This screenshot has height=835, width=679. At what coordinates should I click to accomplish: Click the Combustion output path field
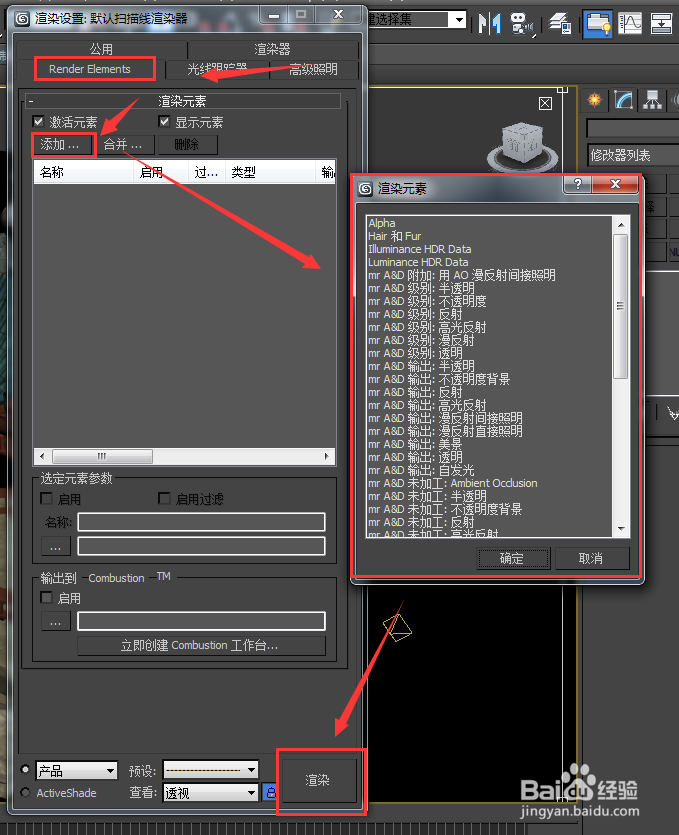coord(201,621)
